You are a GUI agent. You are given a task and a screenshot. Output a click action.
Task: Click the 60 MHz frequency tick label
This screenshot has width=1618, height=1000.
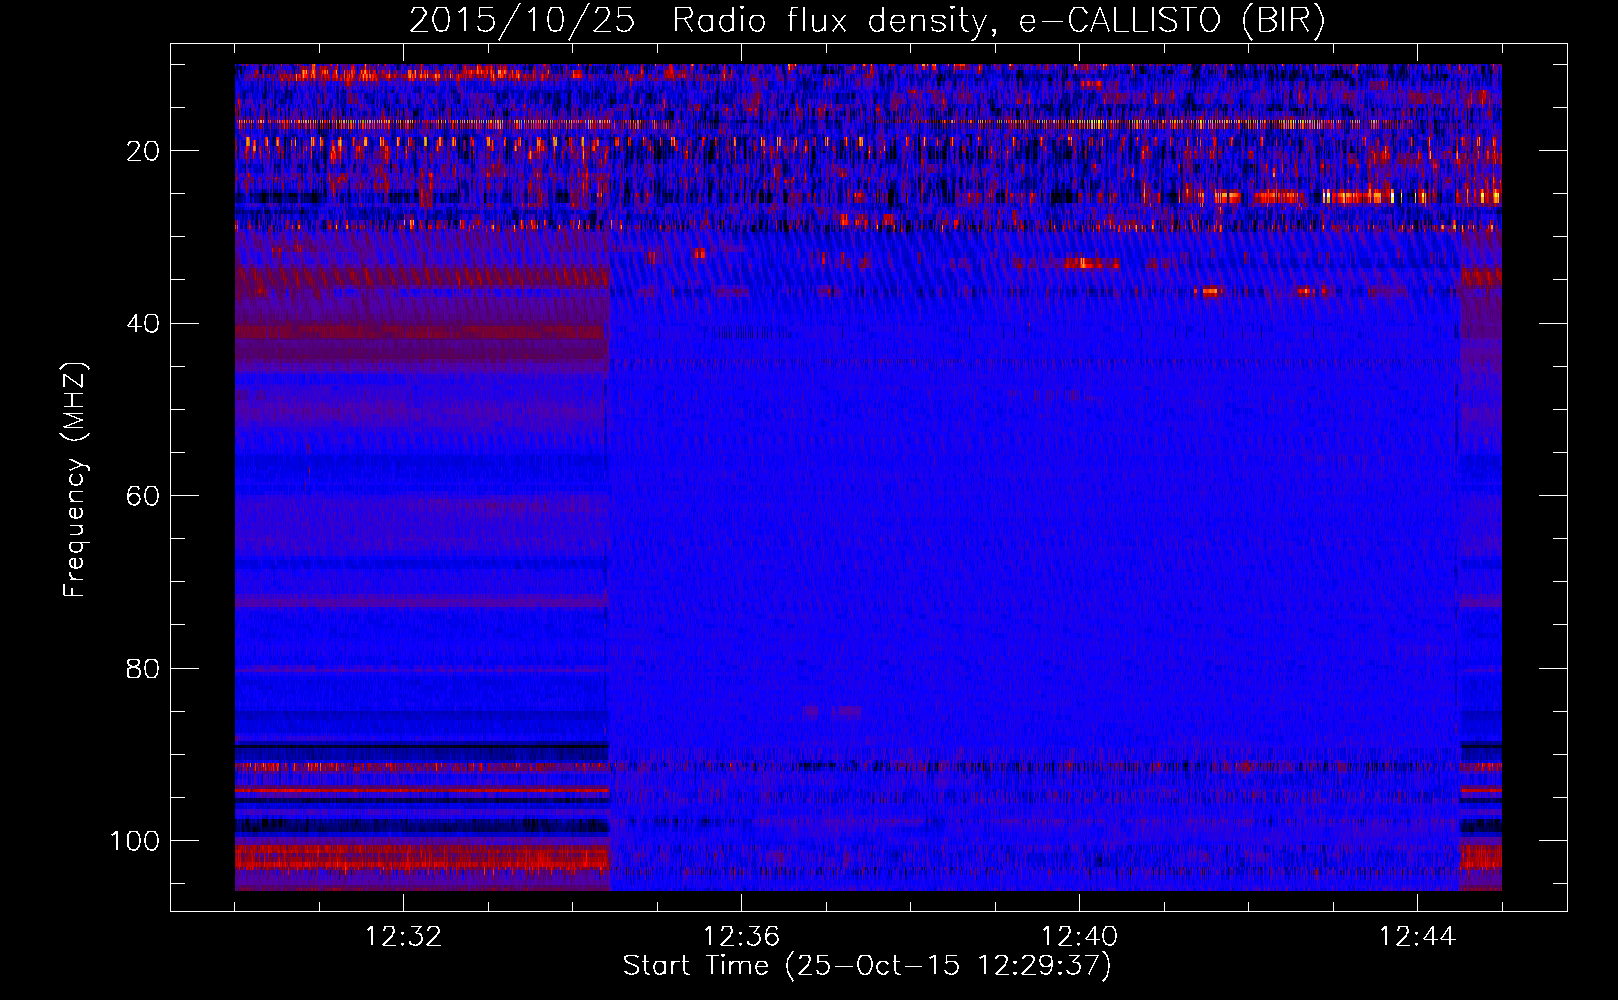pos(144,496)
